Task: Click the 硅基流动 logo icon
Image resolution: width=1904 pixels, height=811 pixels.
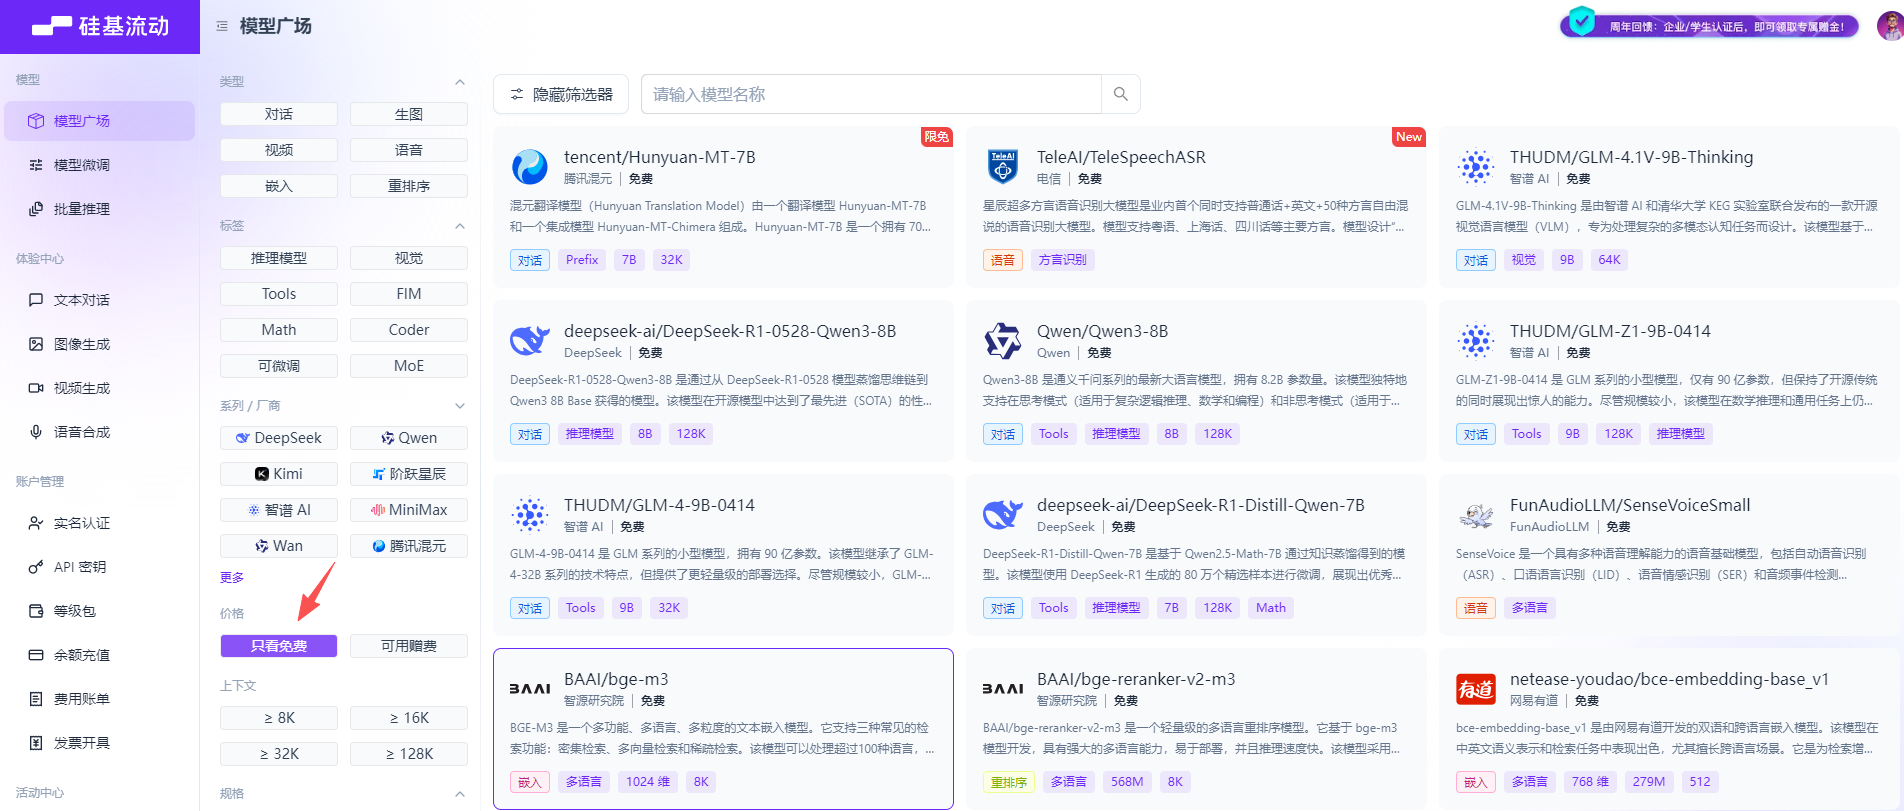Action: coord(51,27)
